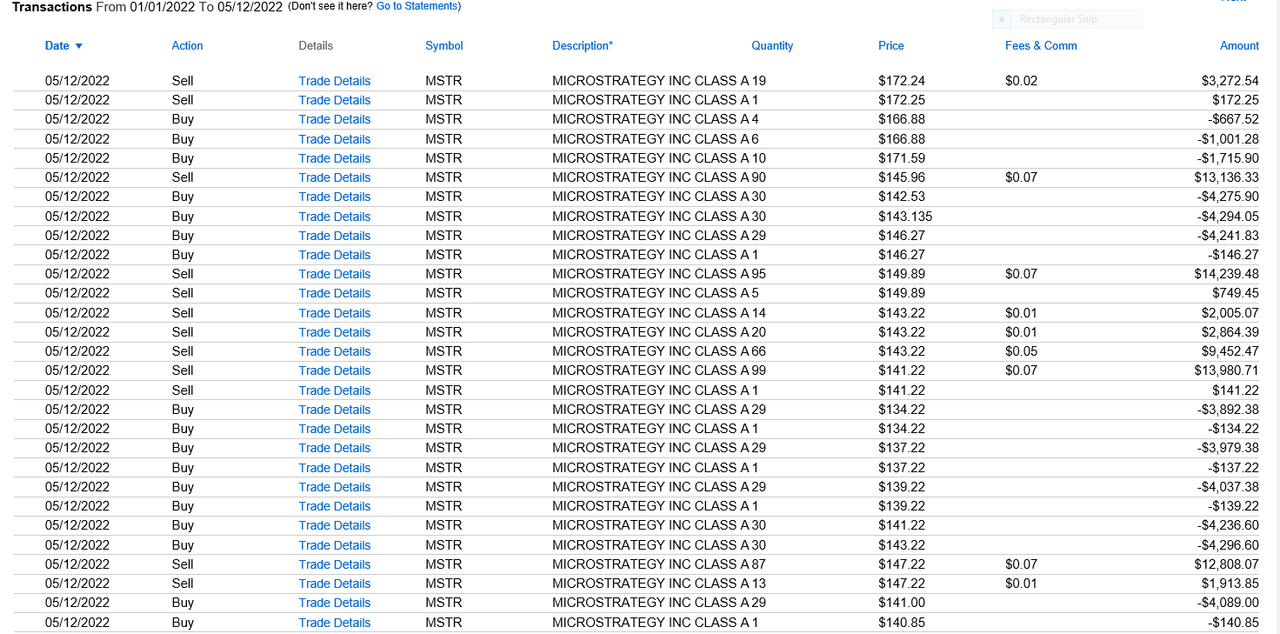Click the amount -$137.22
1280x634 pixels.
point(1233,468)
